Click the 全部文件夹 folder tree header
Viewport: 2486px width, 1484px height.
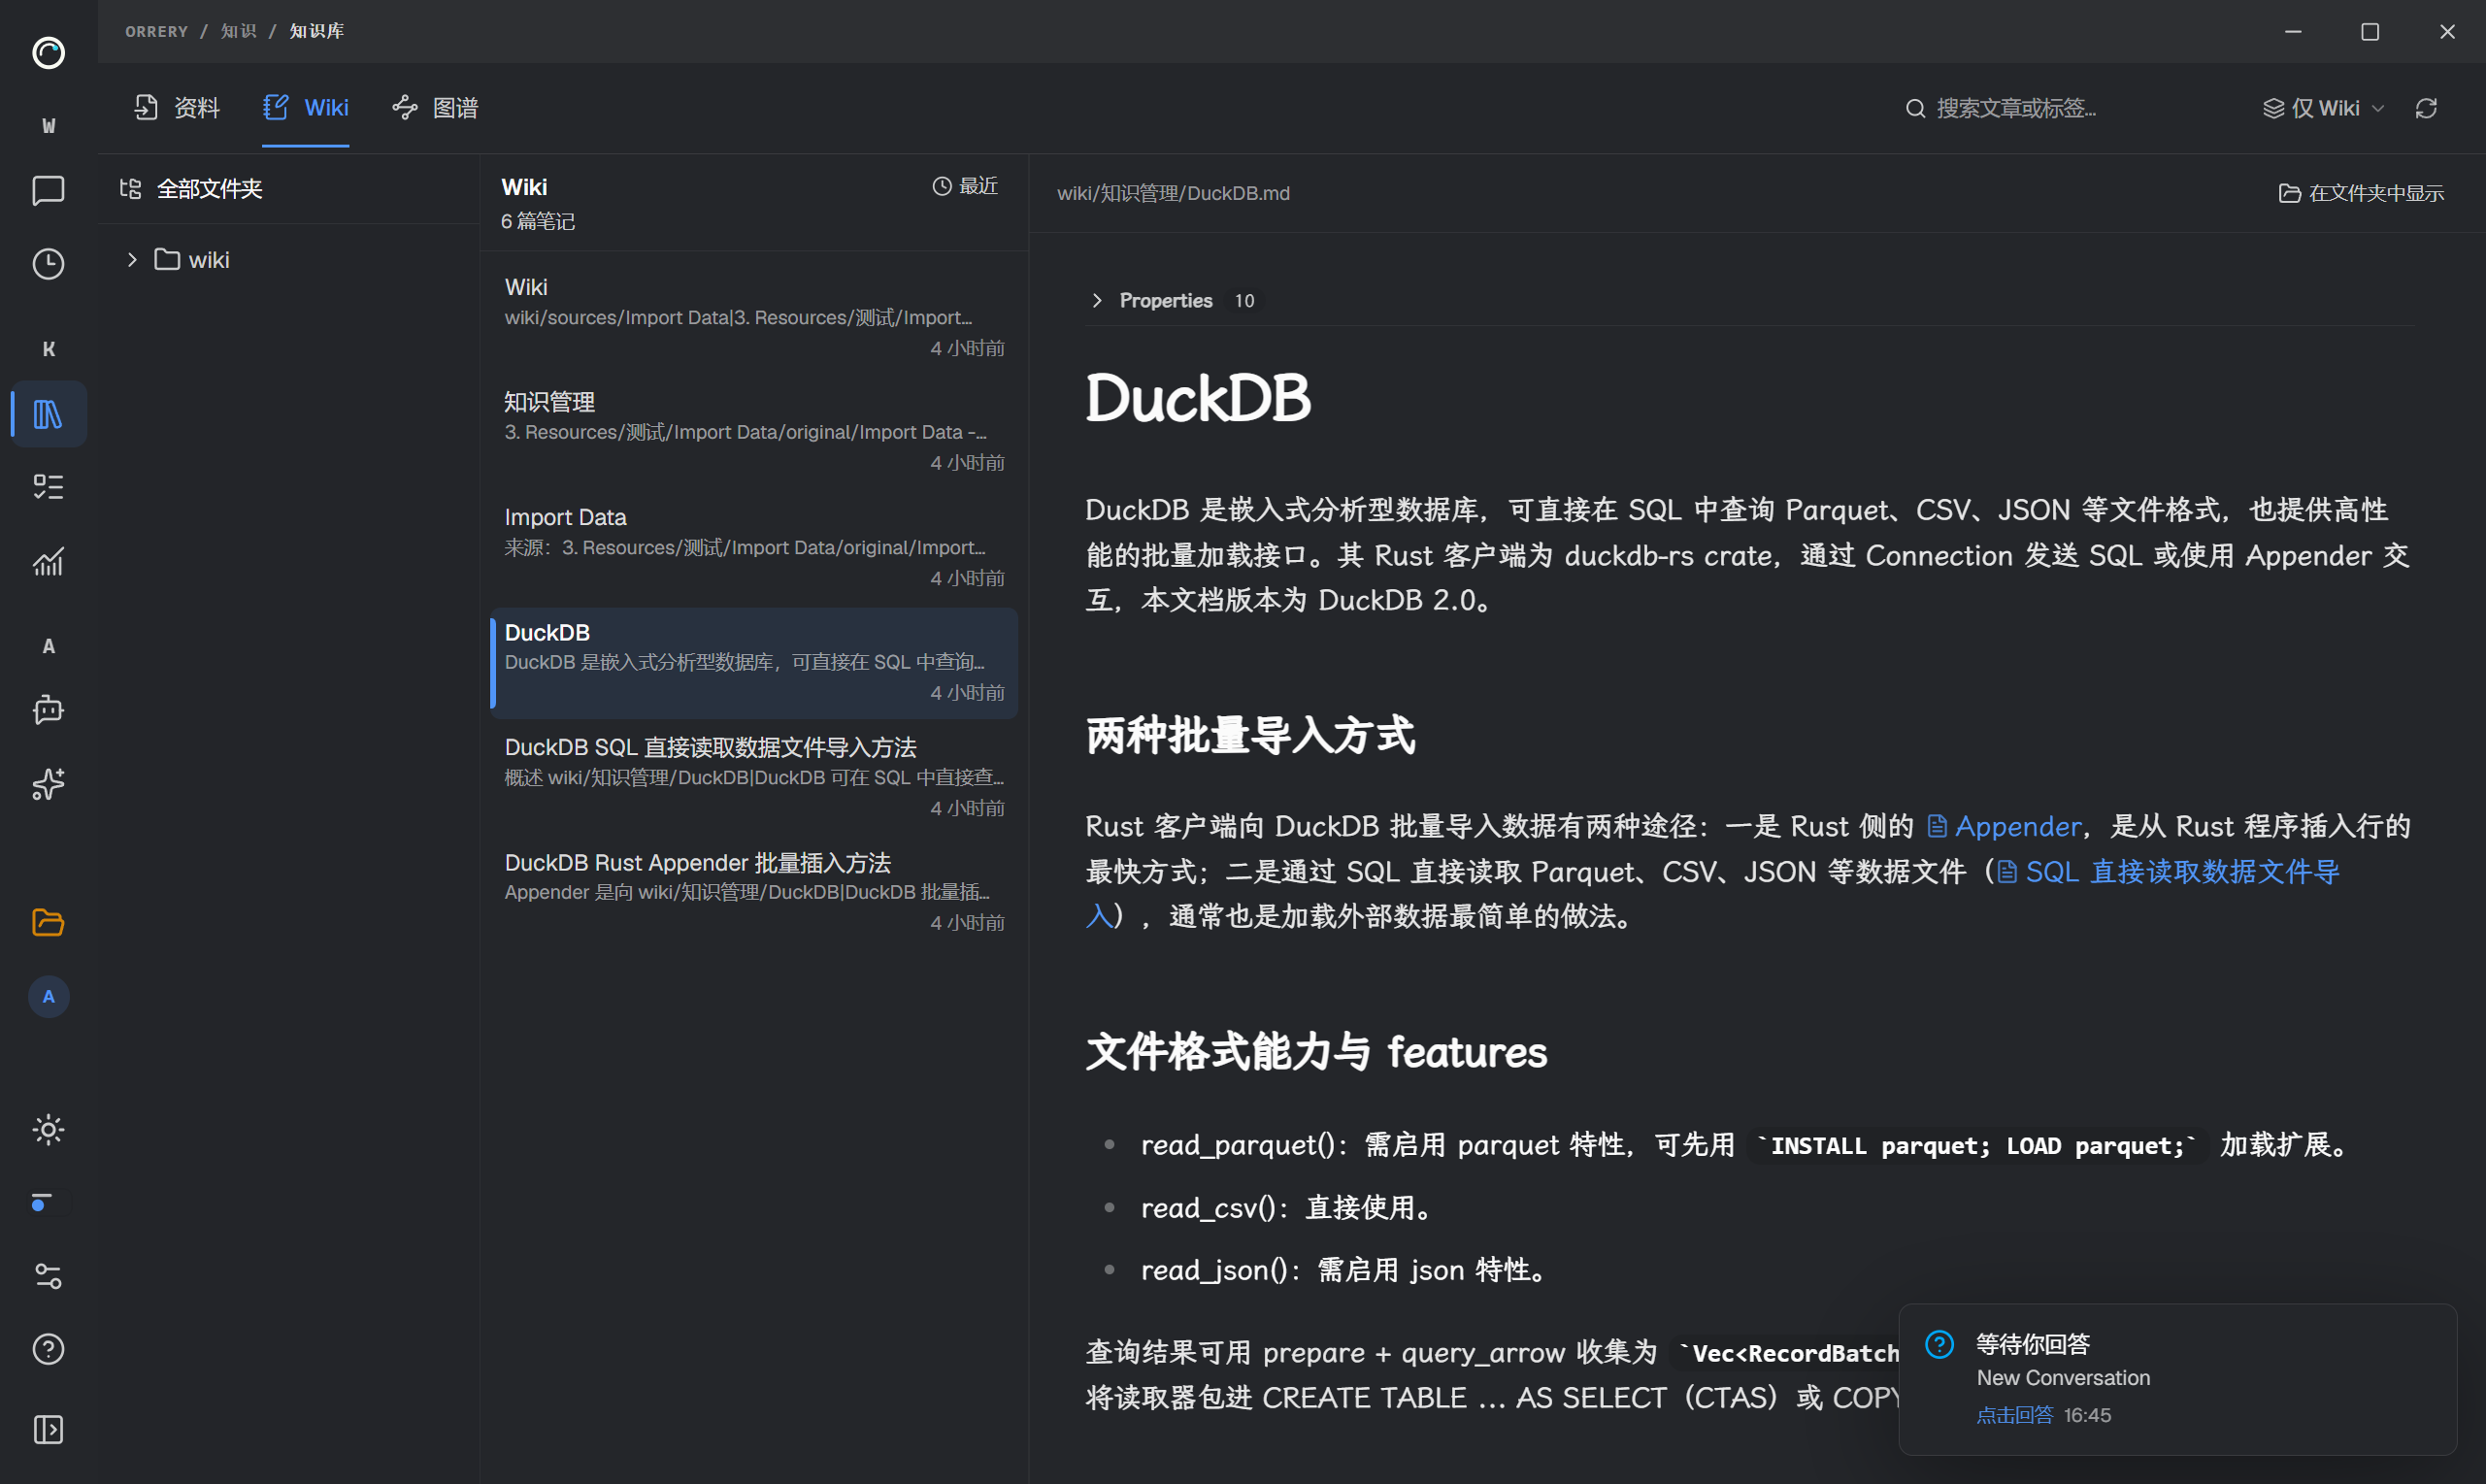coord(191,189)
